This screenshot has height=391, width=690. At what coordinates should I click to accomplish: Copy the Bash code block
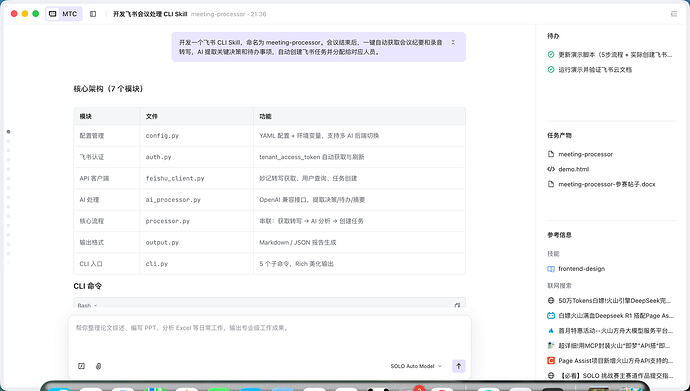pos(457,305)
